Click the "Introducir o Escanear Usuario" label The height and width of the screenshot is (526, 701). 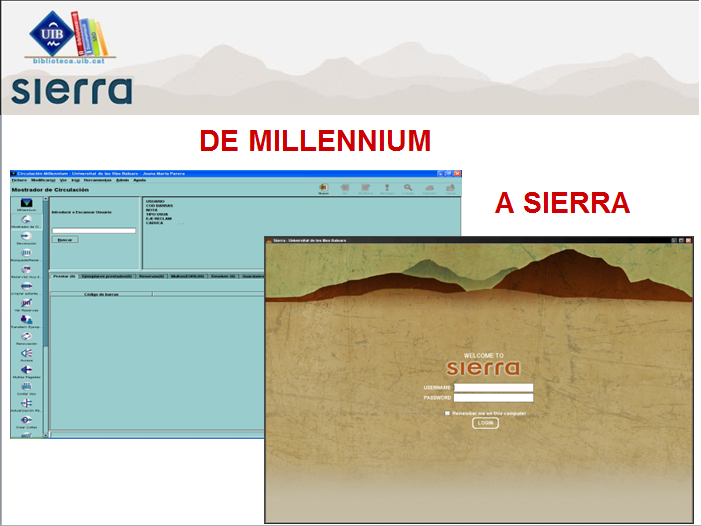(82, 212)
